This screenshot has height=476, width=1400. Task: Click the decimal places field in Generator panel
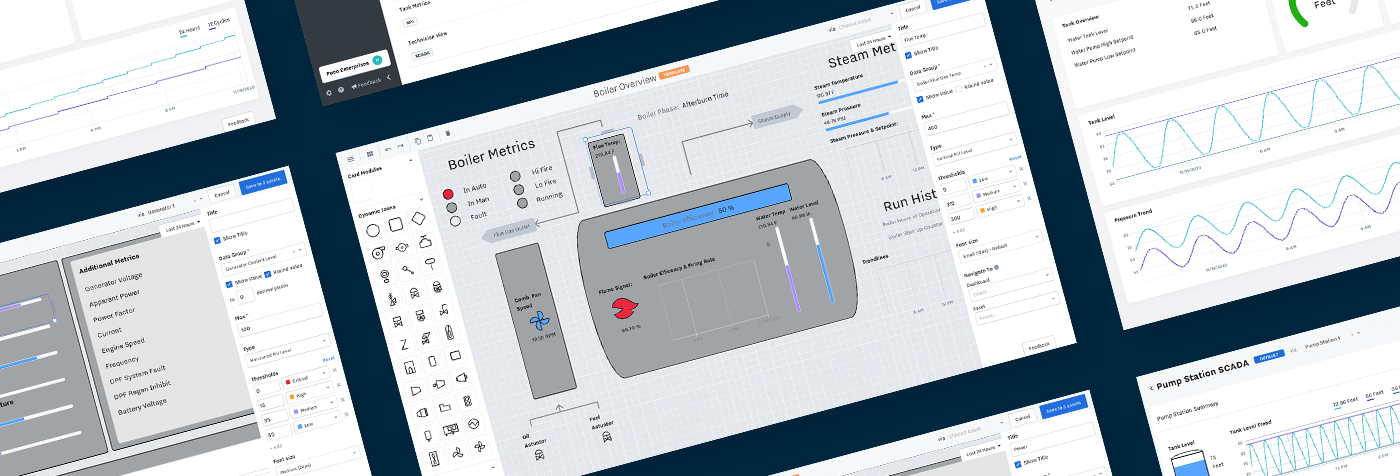pyautogui.click(x=245, y=296)
